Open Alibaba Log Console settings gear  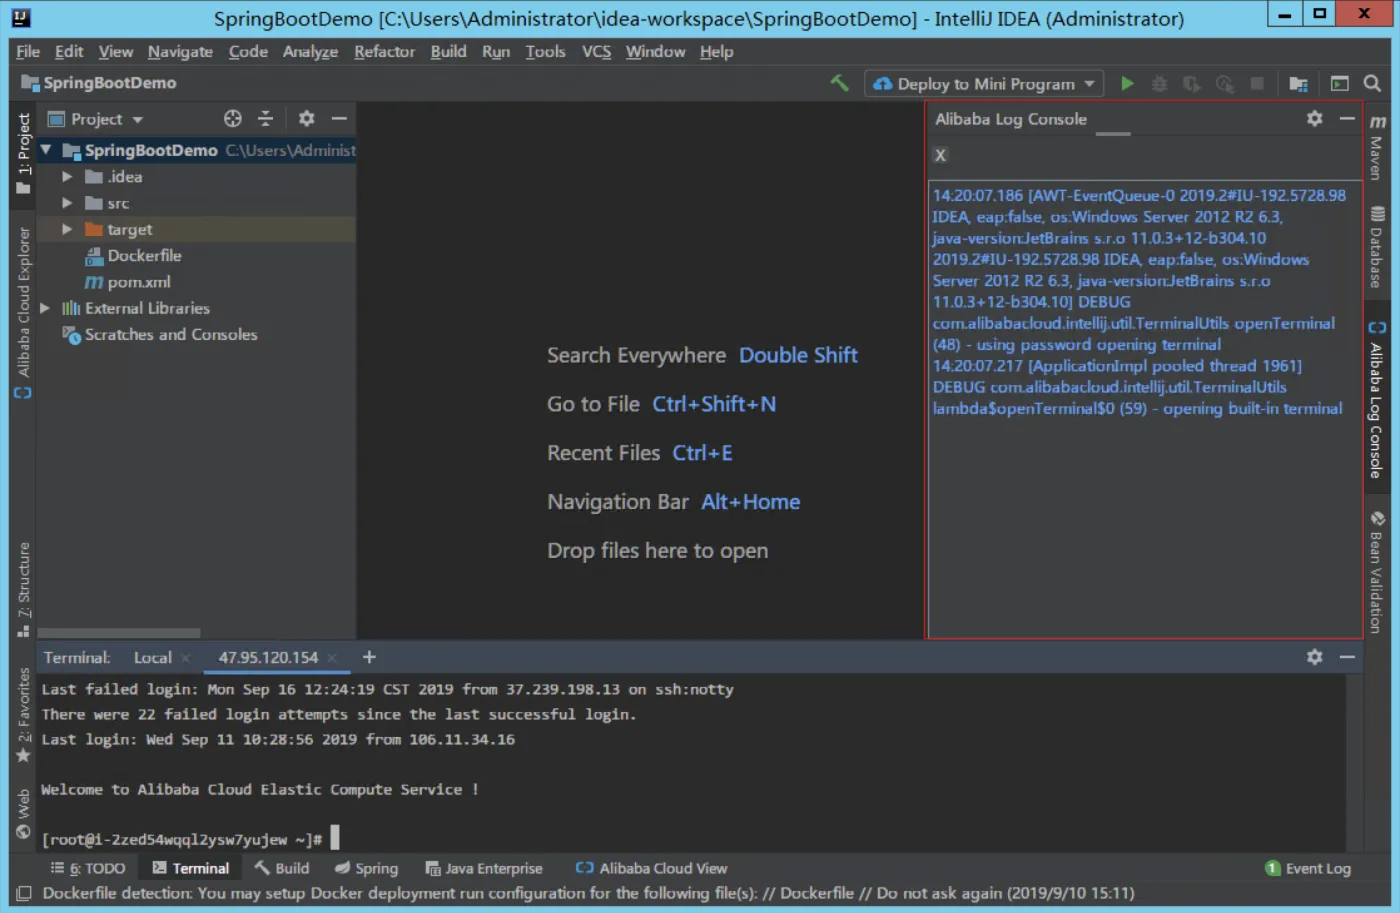(1314, 118)
